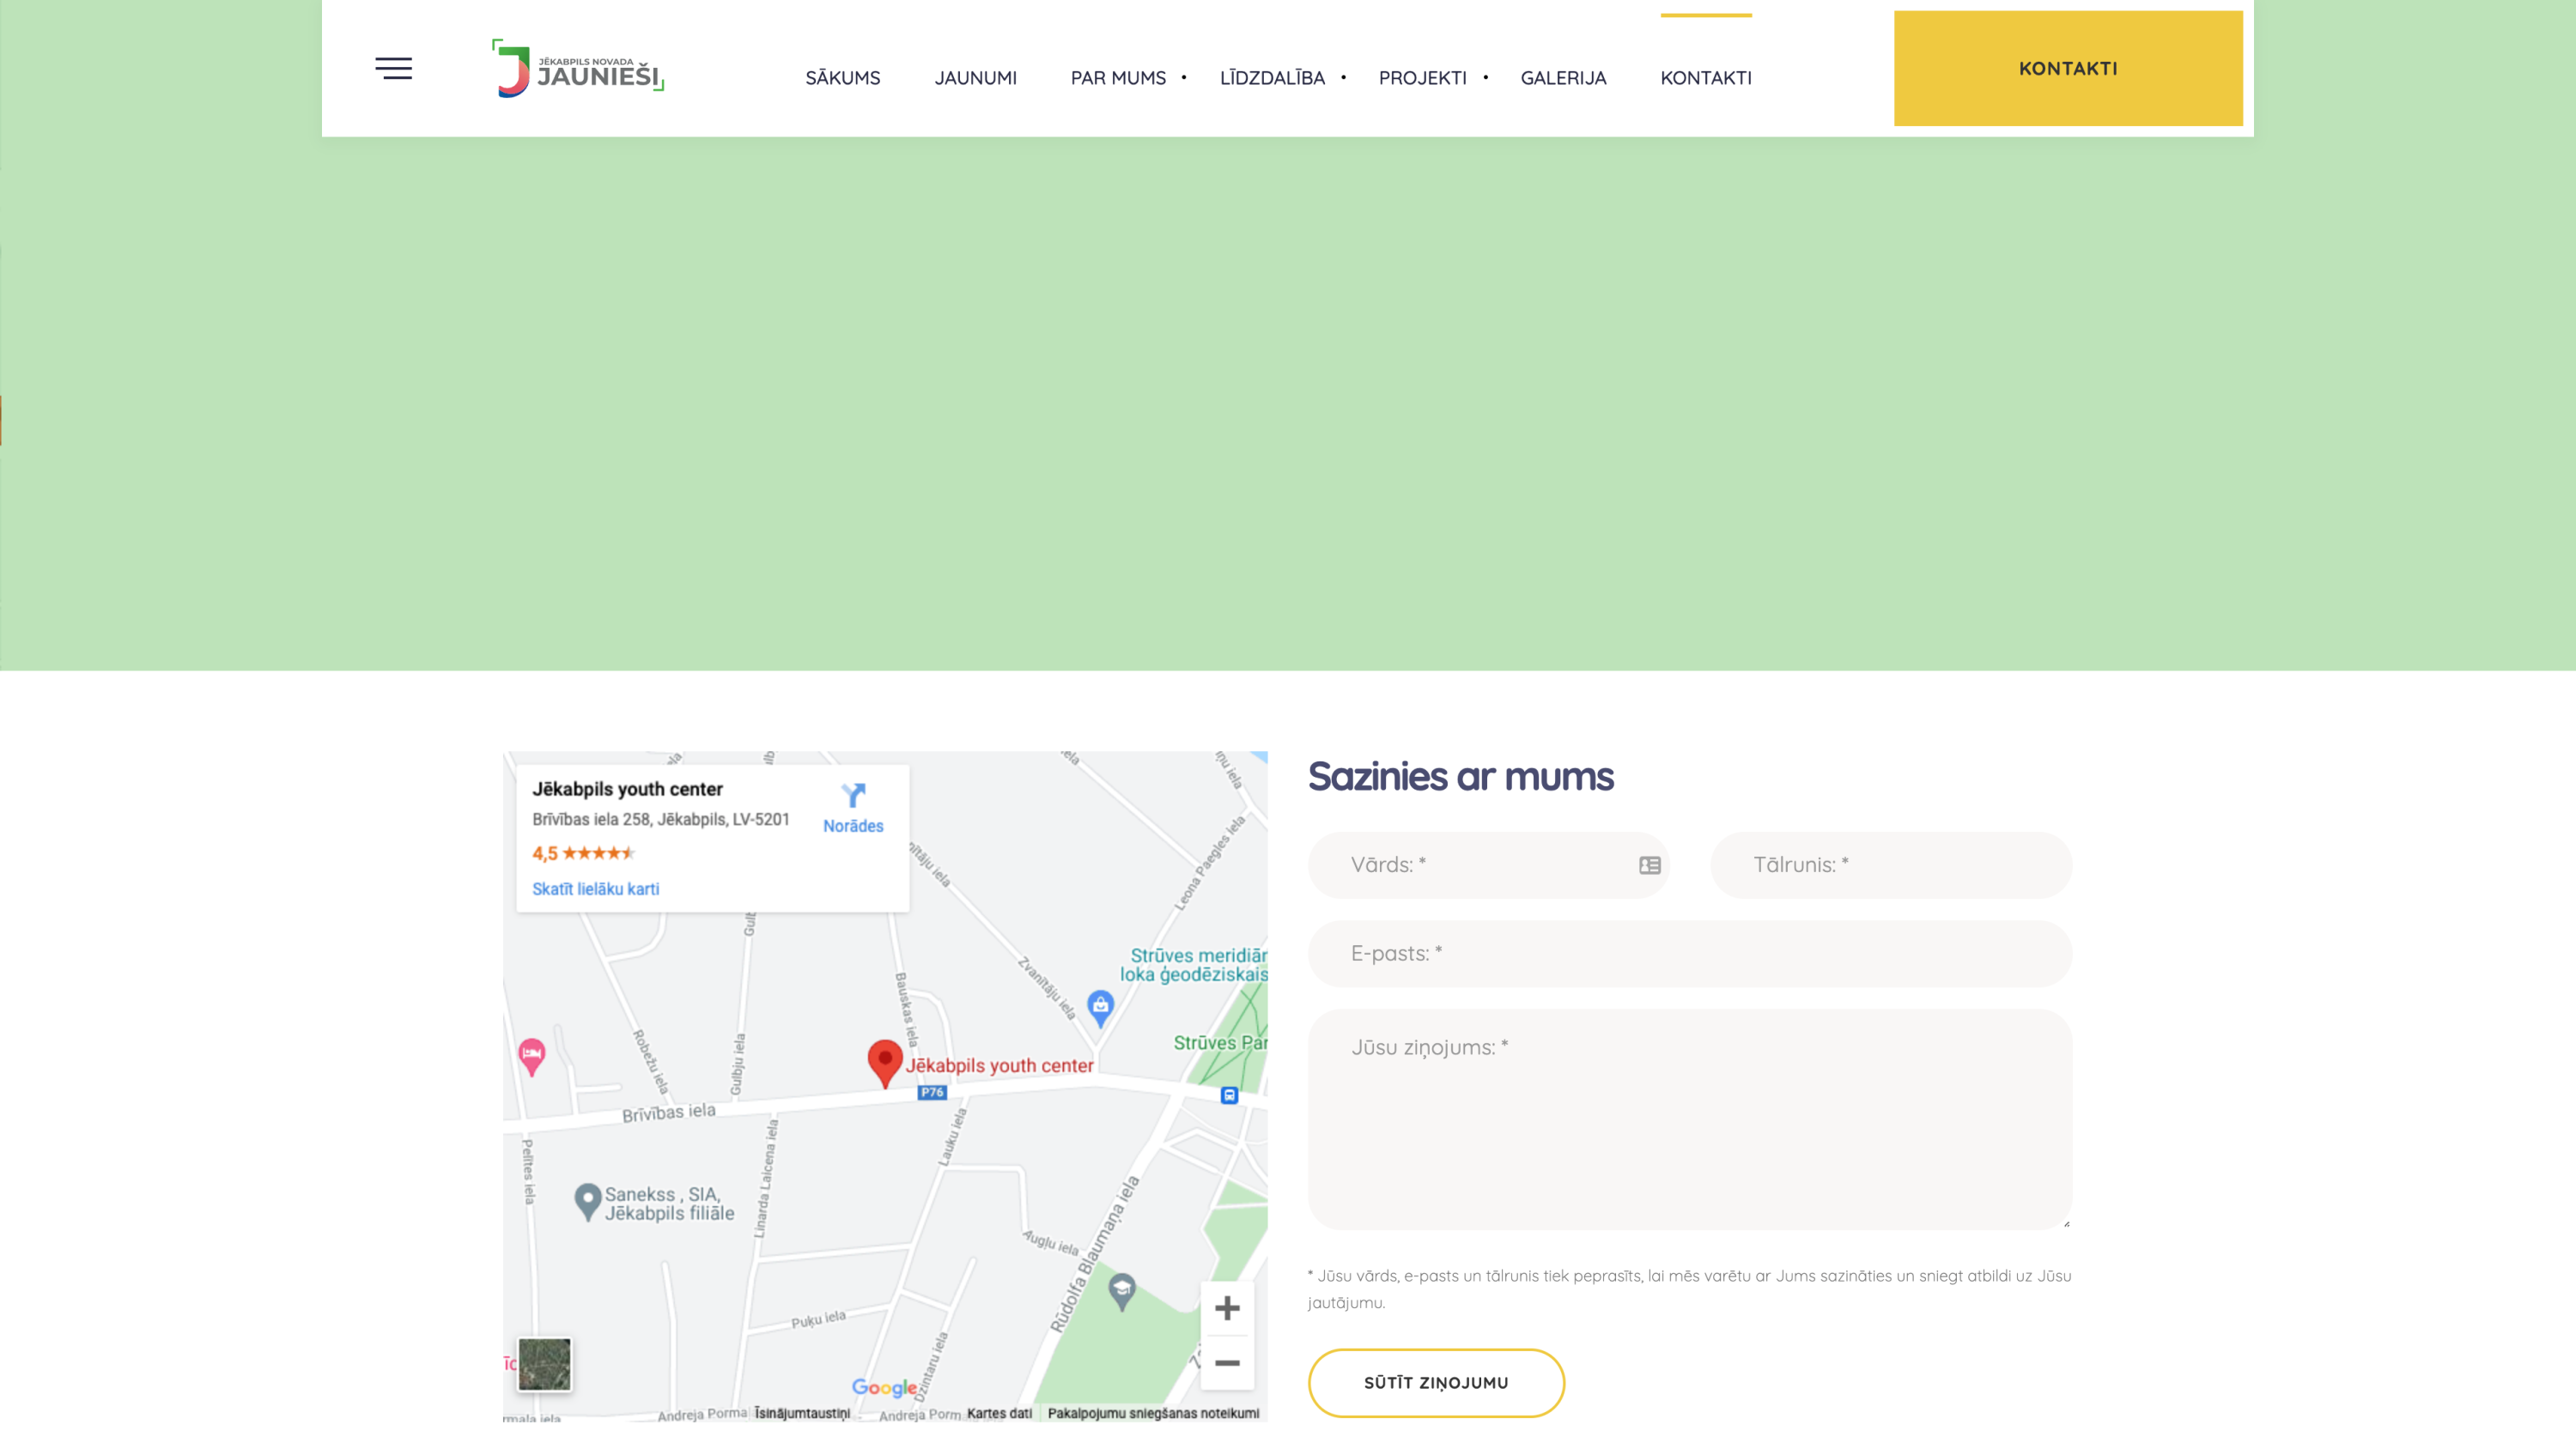
Task: Open Skatīt lielāku karti link
Action: coord(595,889)
